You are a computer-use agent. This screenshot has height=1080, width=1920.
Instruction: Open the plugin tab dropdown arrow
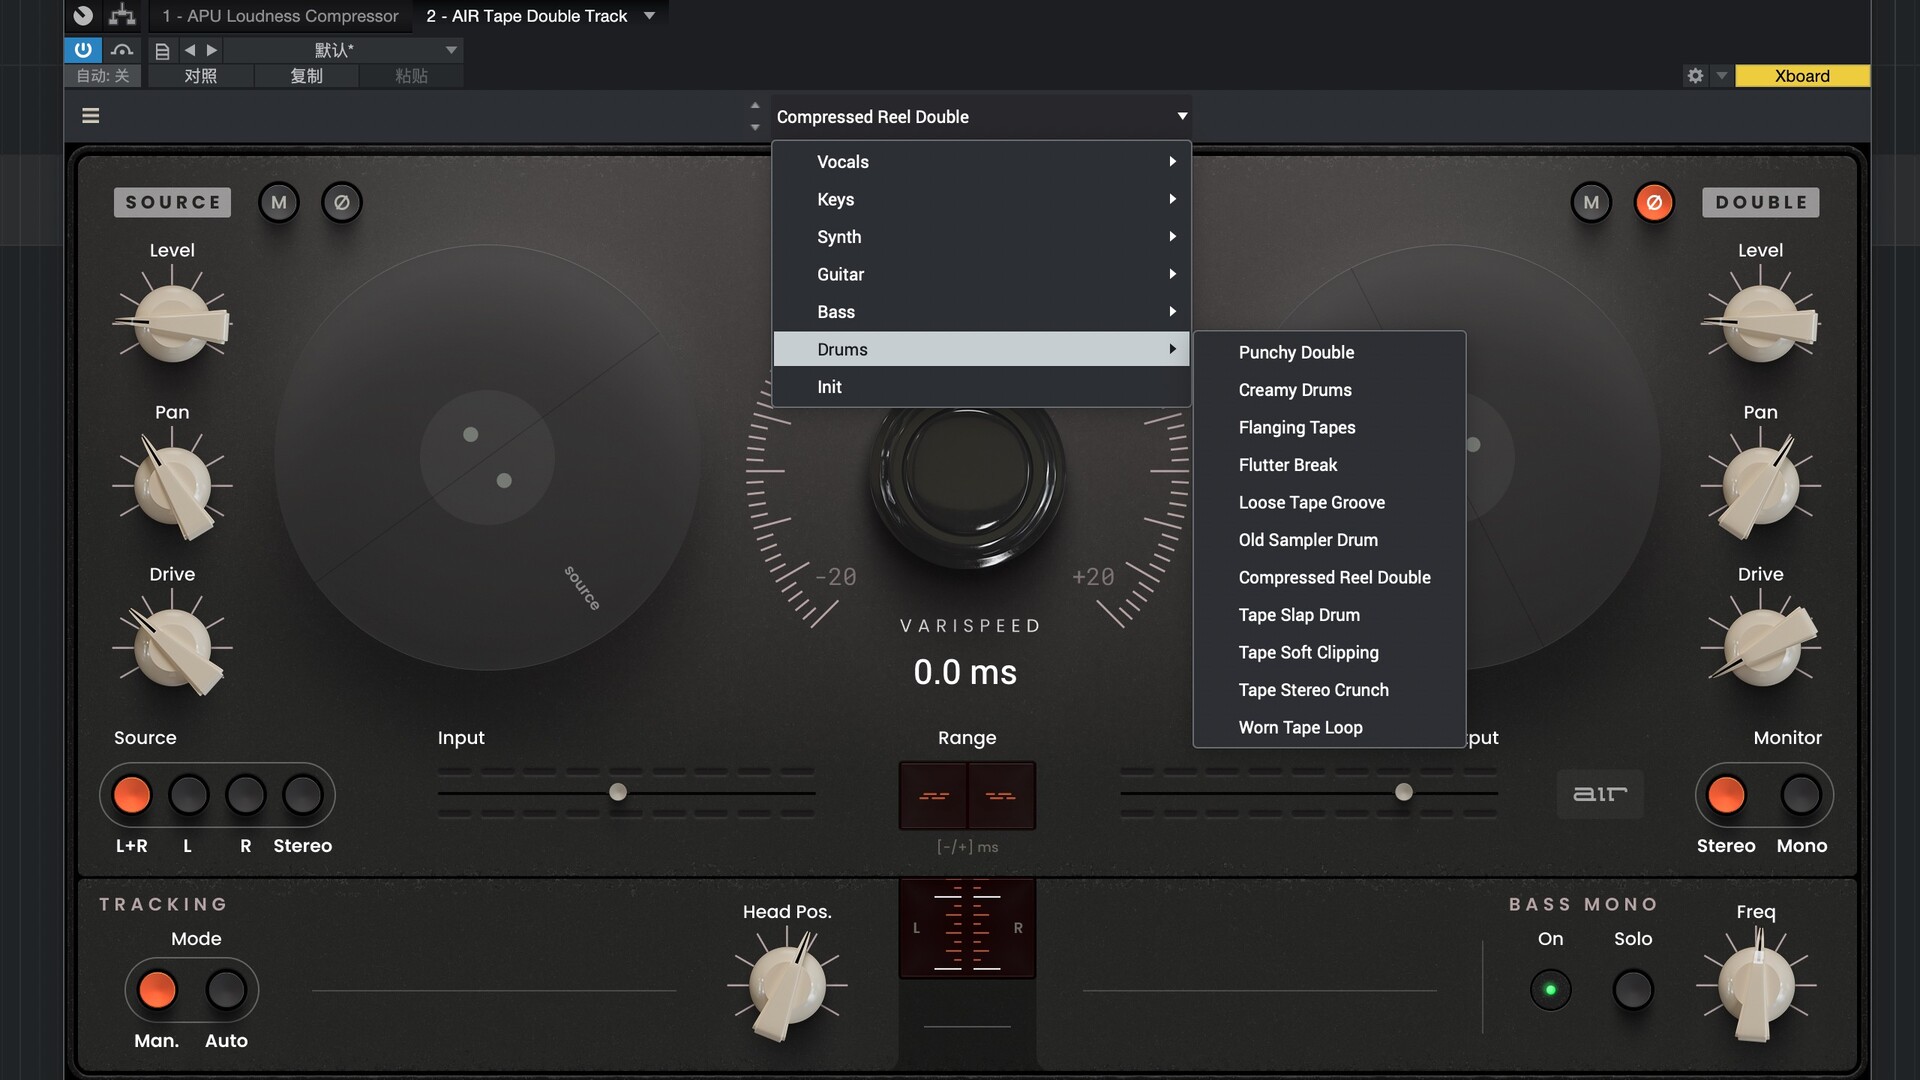point(649,16)
